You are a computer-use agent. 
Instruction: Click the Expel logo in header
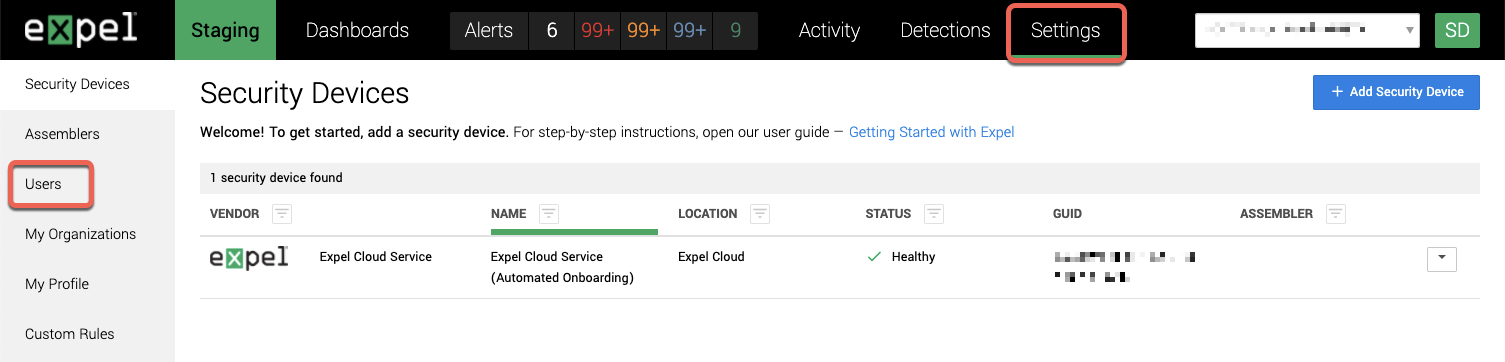[x=82, y=30]
